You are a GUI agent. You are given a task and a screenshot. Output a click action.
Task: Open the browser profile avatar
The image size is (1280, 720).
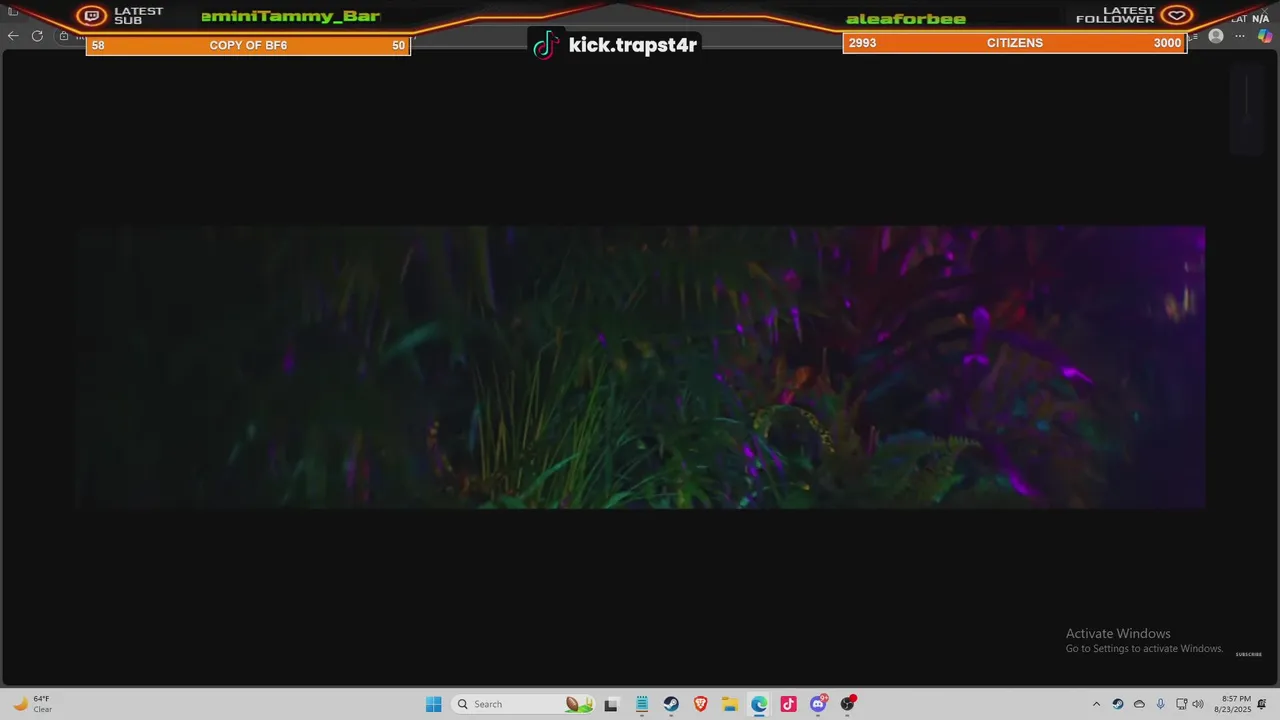[x=1216, y=36]
